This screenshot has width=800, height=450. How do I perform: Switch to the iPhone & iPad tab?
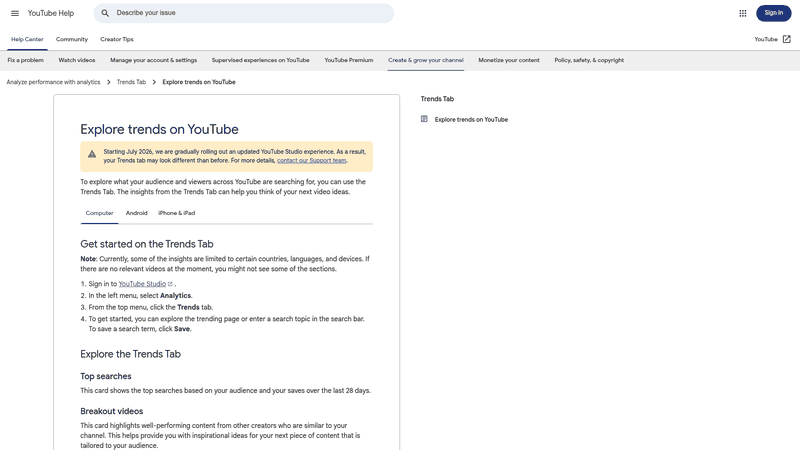(x=177, y=213)
